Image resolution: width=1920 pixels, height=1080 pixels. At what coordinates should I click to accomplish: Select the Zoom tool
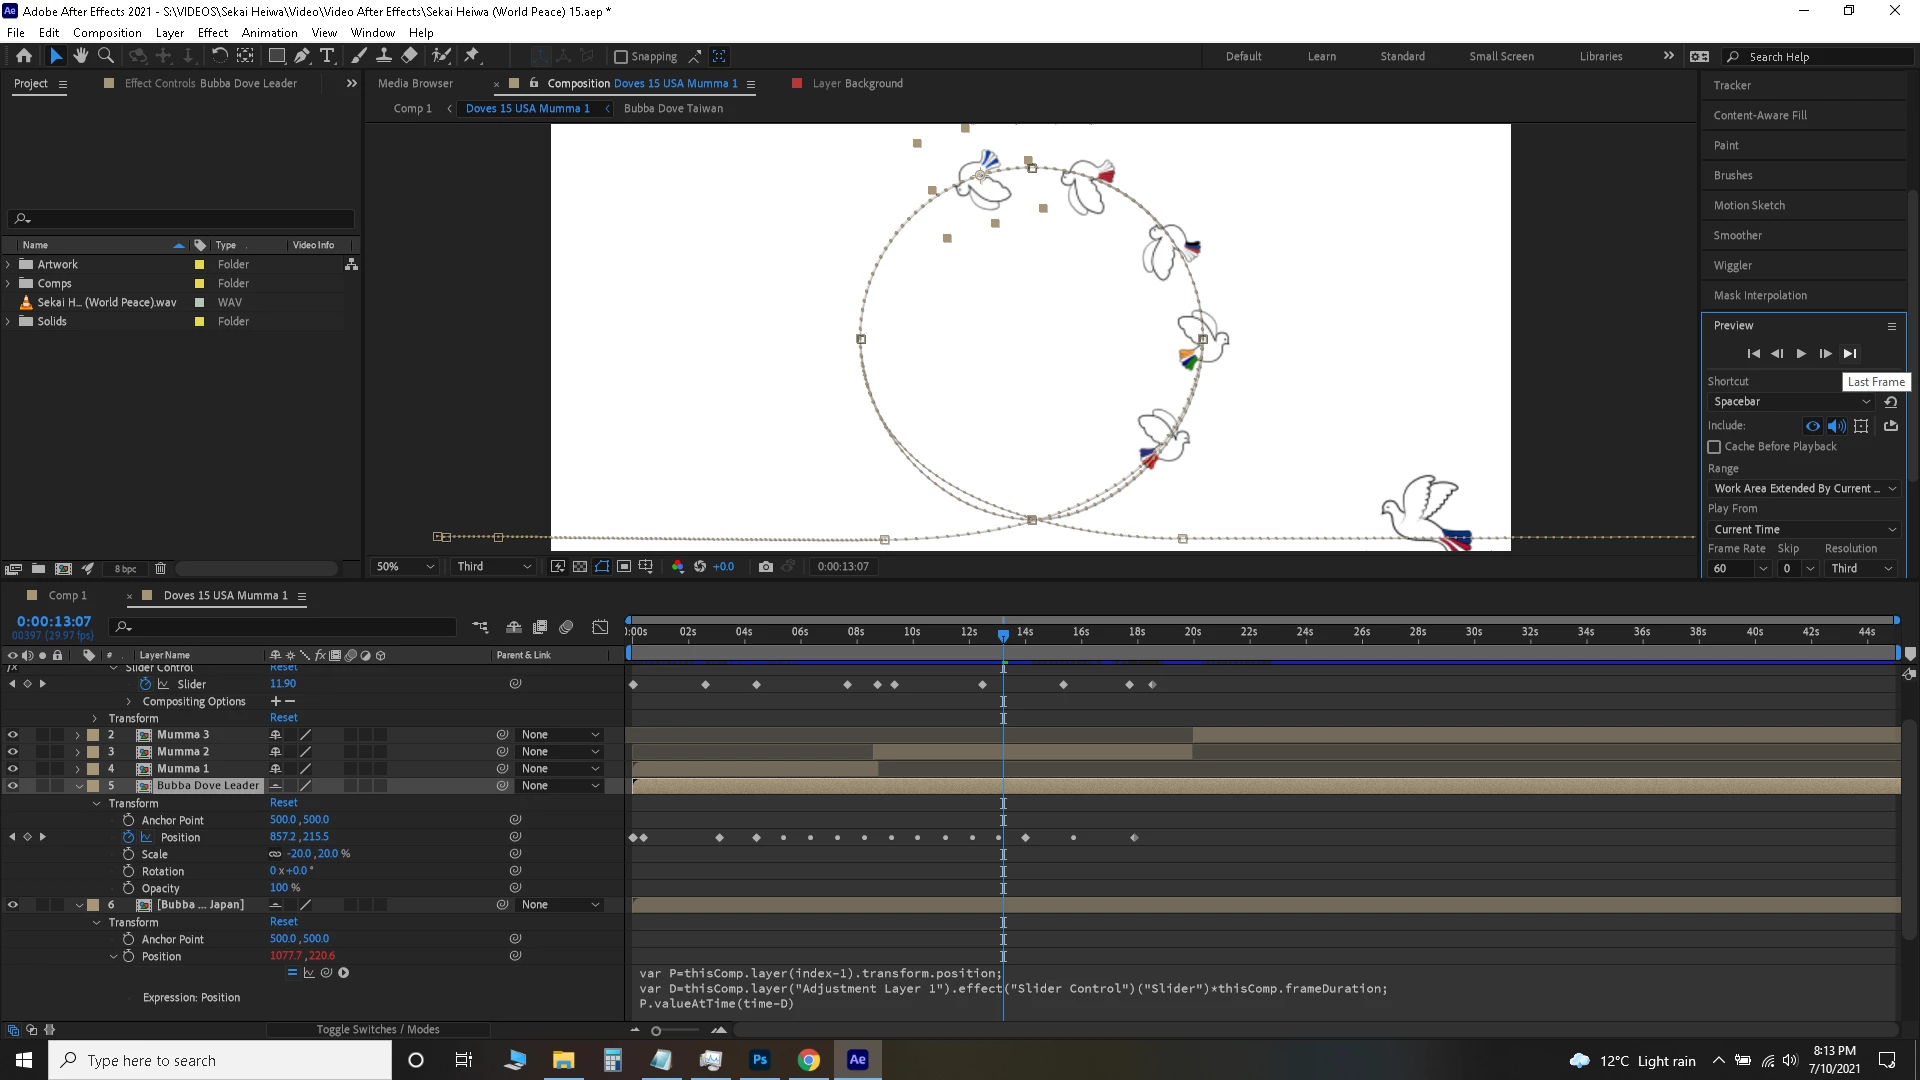(x=106, y=56)
